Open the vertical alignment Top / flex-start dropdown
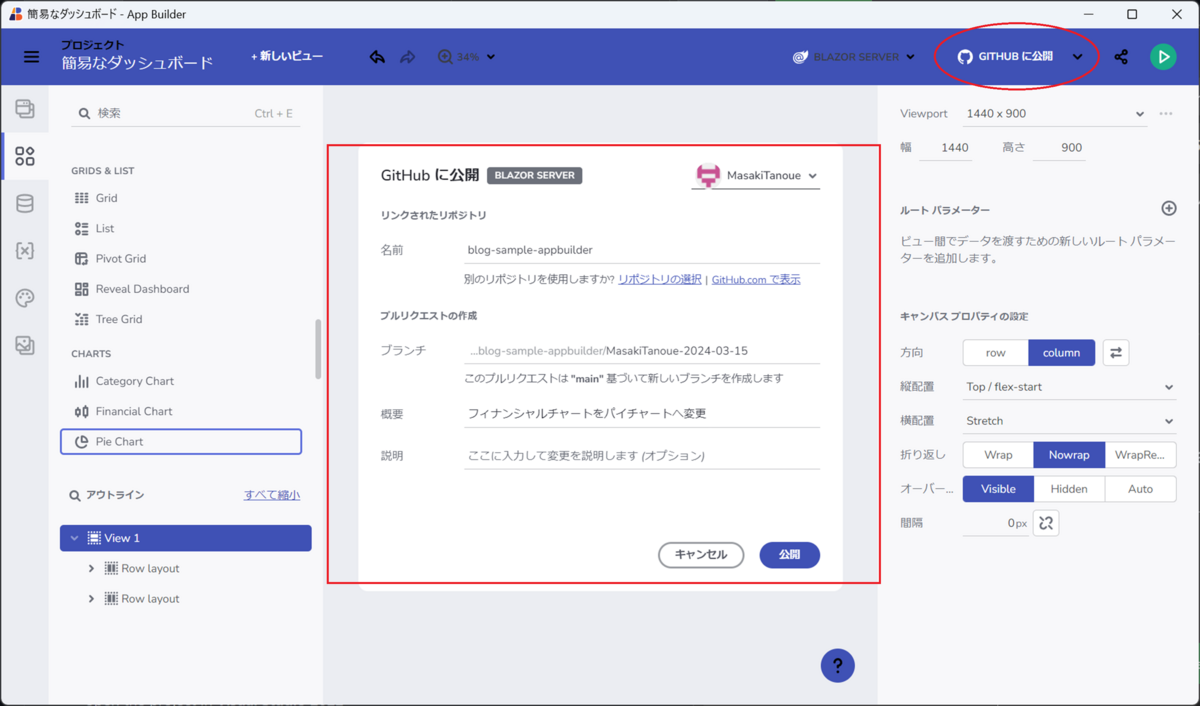Image resolution: width=1200 pixels, height=706 pixels. pos(1069,387)
